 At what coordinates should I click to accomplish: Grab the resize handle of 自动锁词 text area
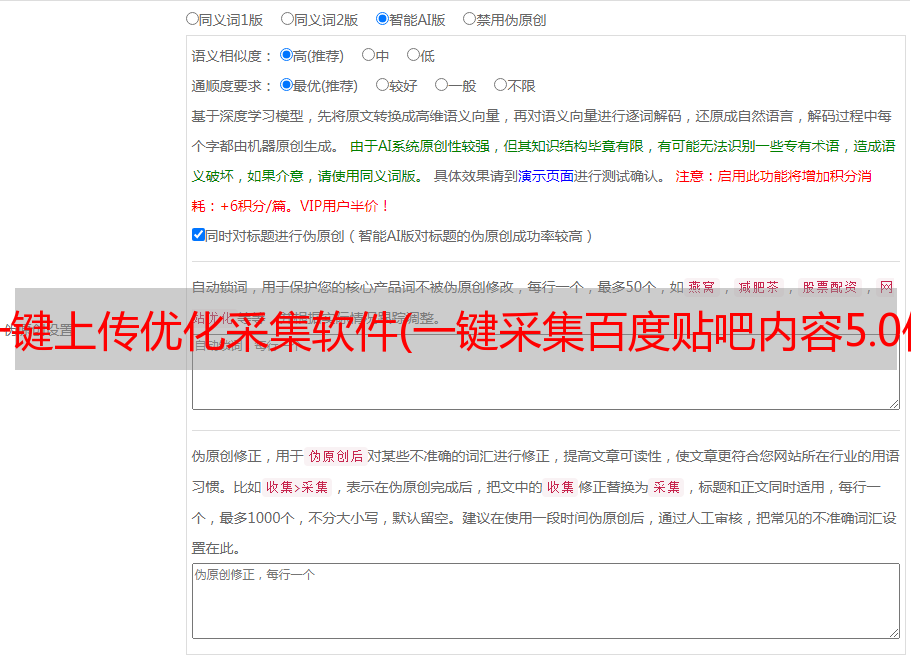pos(894,404)
